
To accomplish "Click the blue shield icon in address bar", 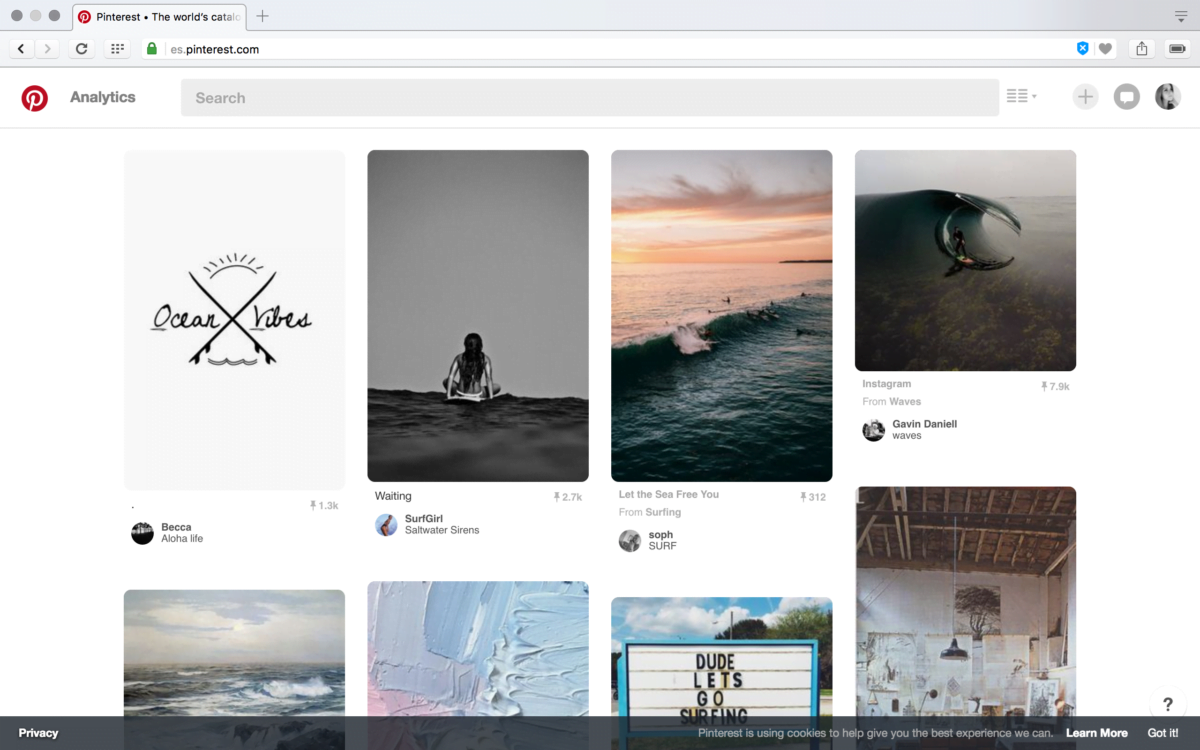I will click(1083, 49).
